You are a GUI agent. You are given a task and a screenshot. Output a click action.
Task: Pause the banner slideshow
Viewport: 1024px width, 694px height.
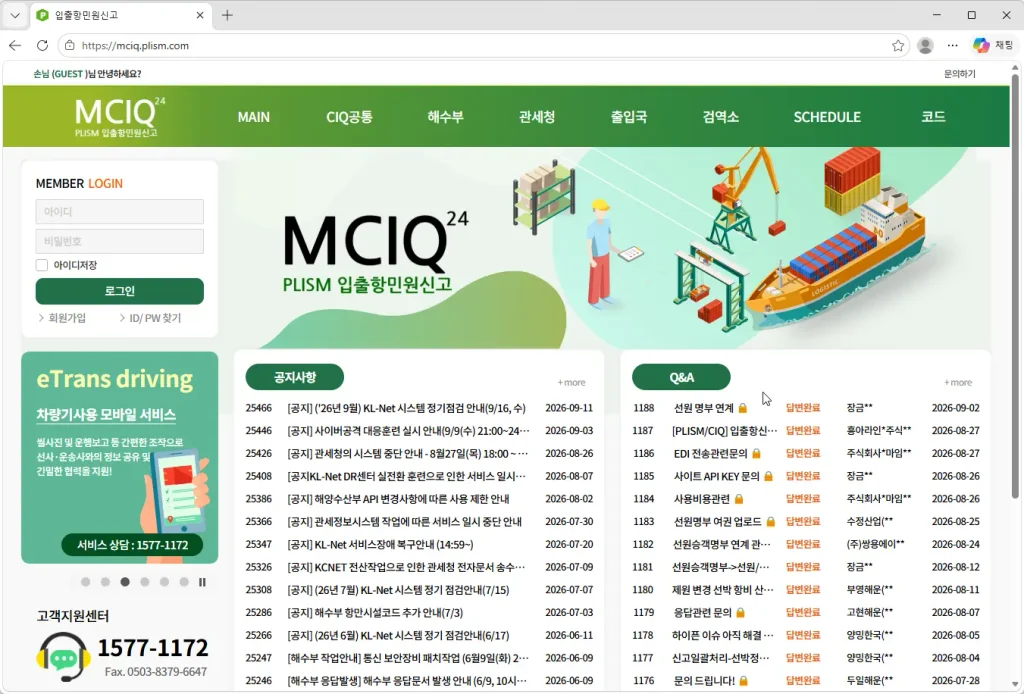(202, 582)
